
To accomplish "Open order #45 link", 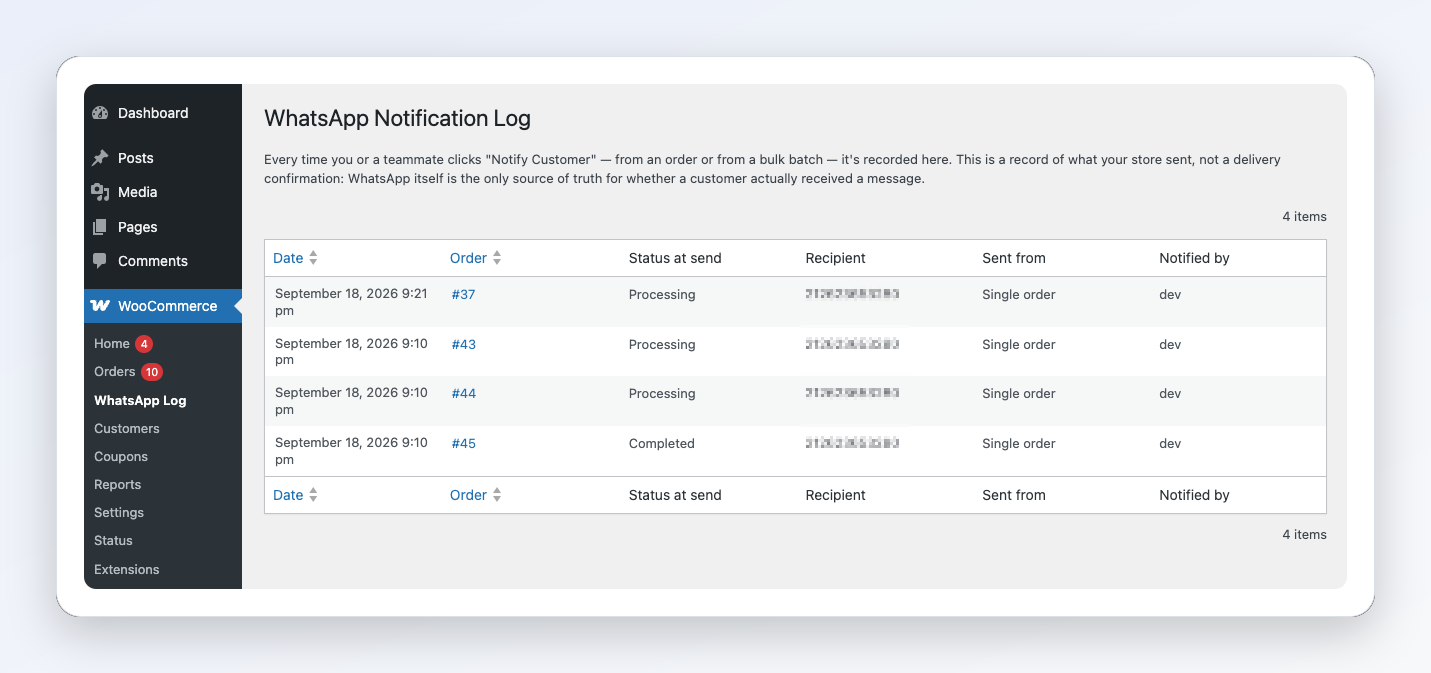I will 464,444.
